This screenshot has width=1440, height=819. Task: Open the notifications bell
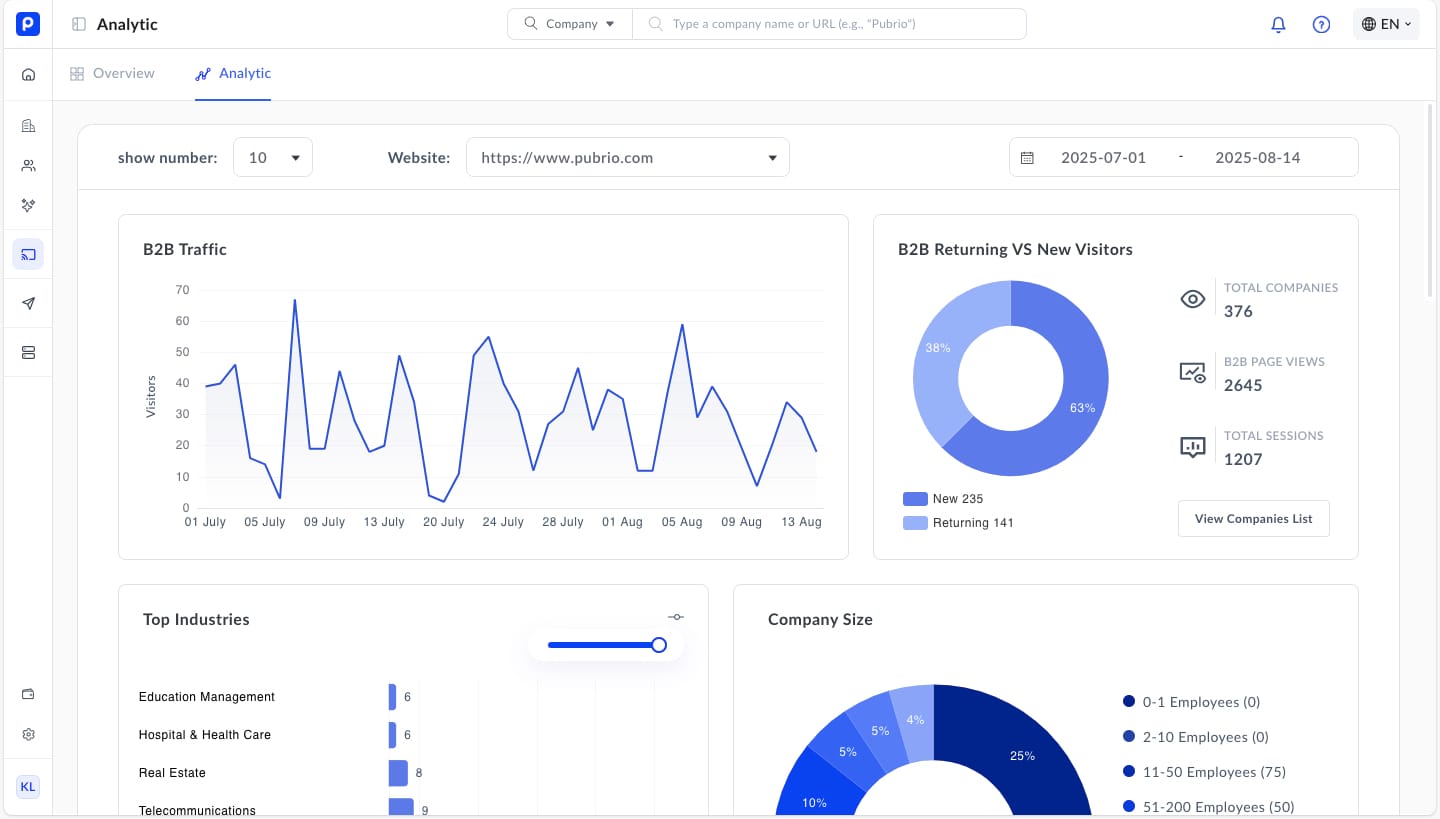(x=1278, y=24)
